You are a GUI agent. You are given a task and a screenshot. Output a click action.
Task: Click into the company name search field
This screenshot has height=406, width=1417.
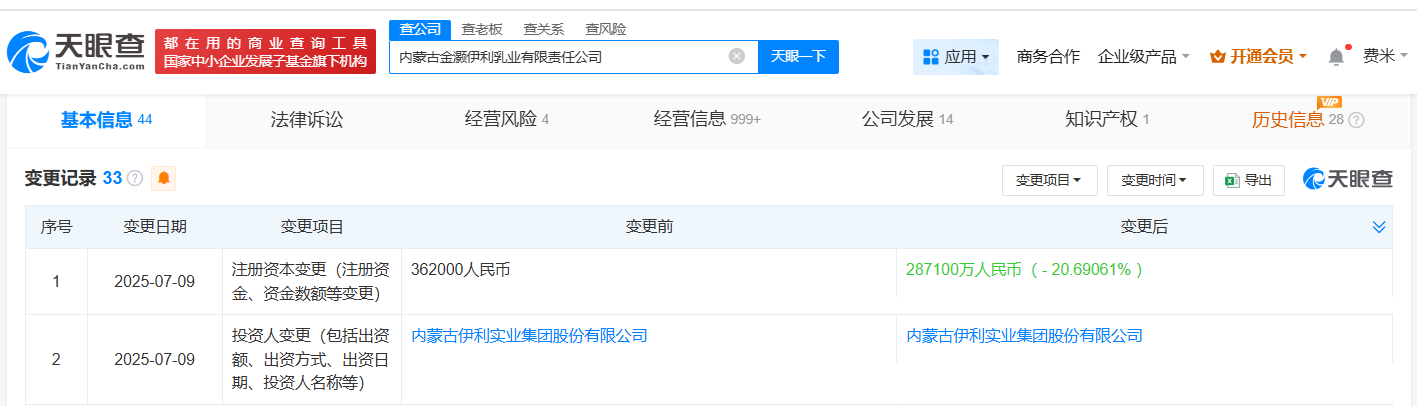pyautogui.click(x=560, y=57)
